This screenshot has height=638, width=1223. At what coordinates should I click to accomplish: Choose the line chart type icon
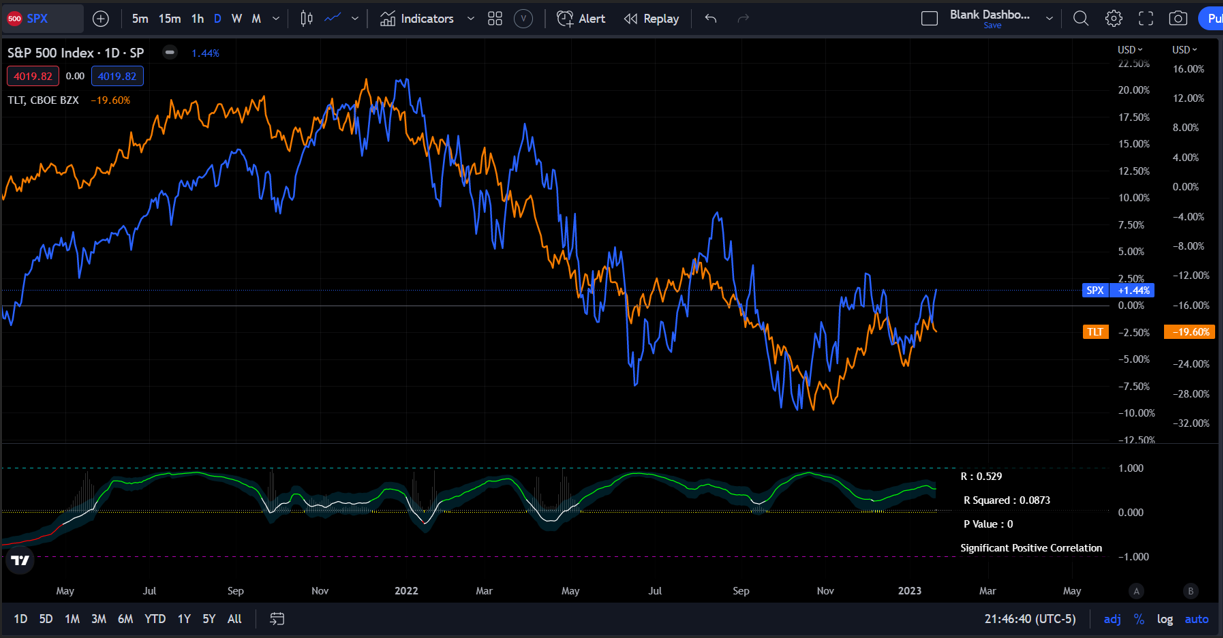click(x=333, y=18)
